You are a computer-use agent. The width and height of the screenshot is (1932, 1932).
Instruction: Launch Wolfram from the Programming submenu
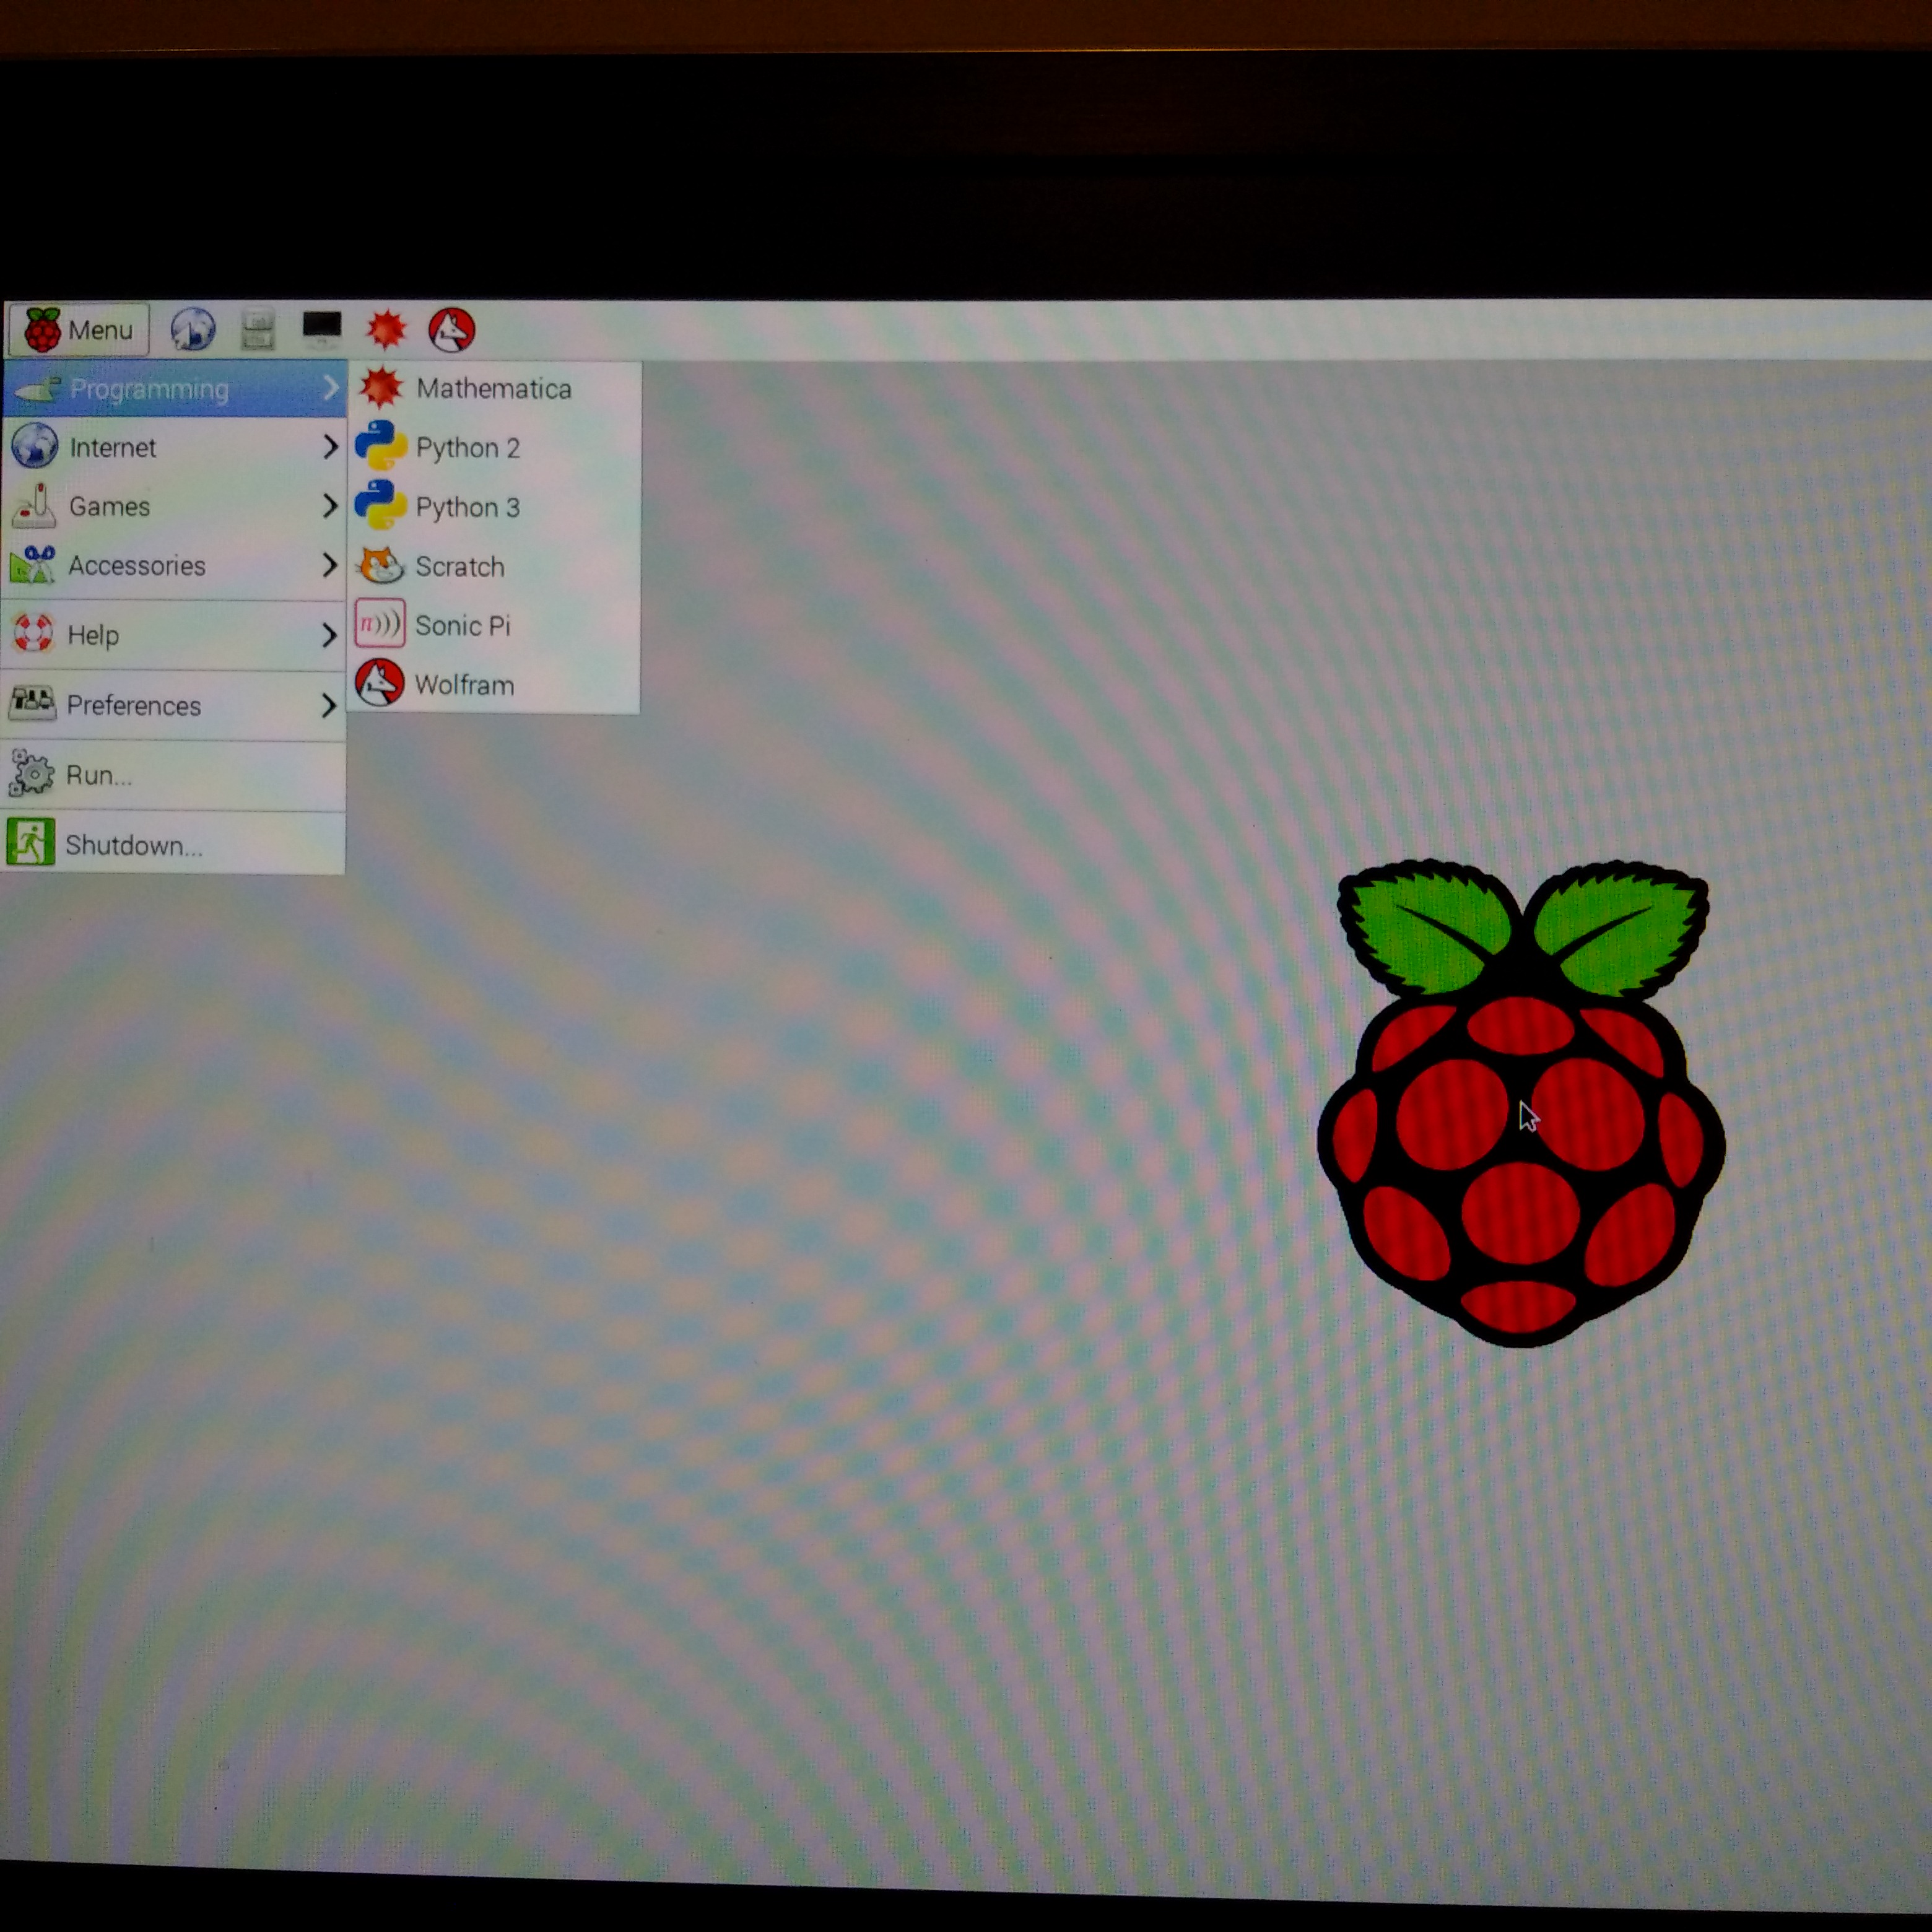464,685
